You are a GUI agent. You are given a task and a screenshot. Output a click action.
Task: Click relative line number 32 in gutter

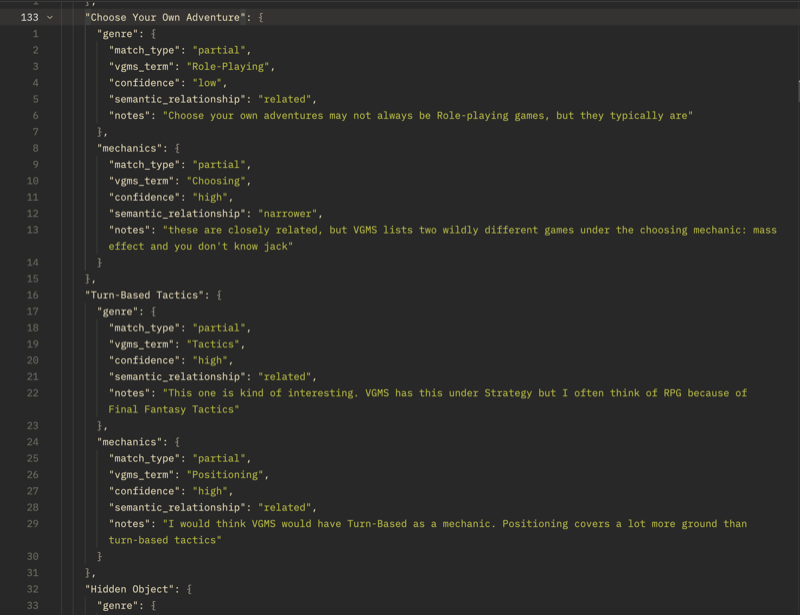(x=33, y=589)
